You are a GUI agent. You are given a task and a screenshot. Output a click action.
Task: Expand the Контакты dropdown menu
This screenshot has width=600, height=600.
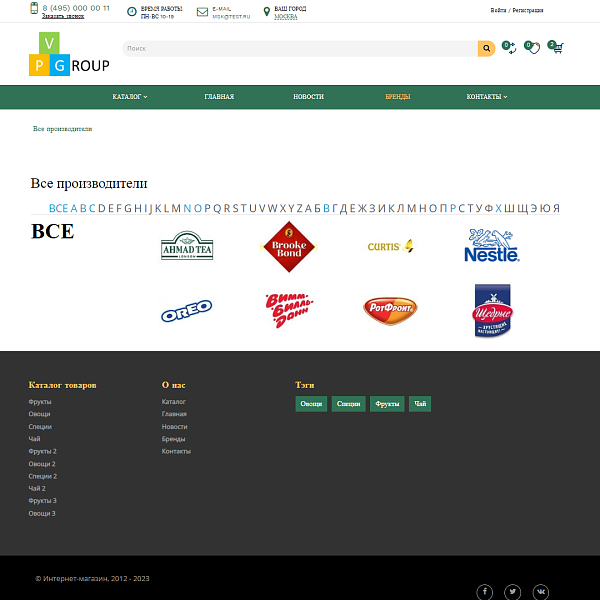486,97
